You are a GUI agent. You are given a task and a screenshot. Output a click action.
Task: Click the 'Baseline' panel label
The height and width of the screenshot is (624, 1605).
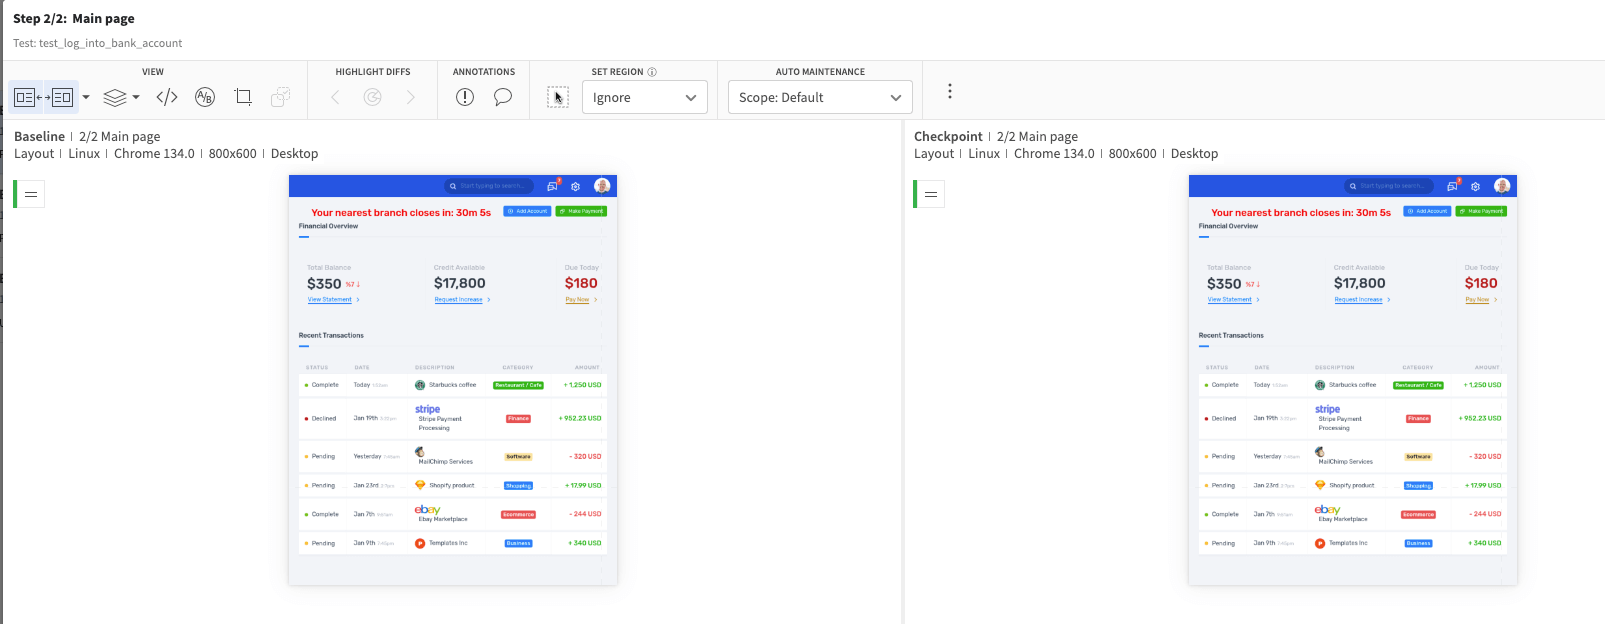point(40,136)
